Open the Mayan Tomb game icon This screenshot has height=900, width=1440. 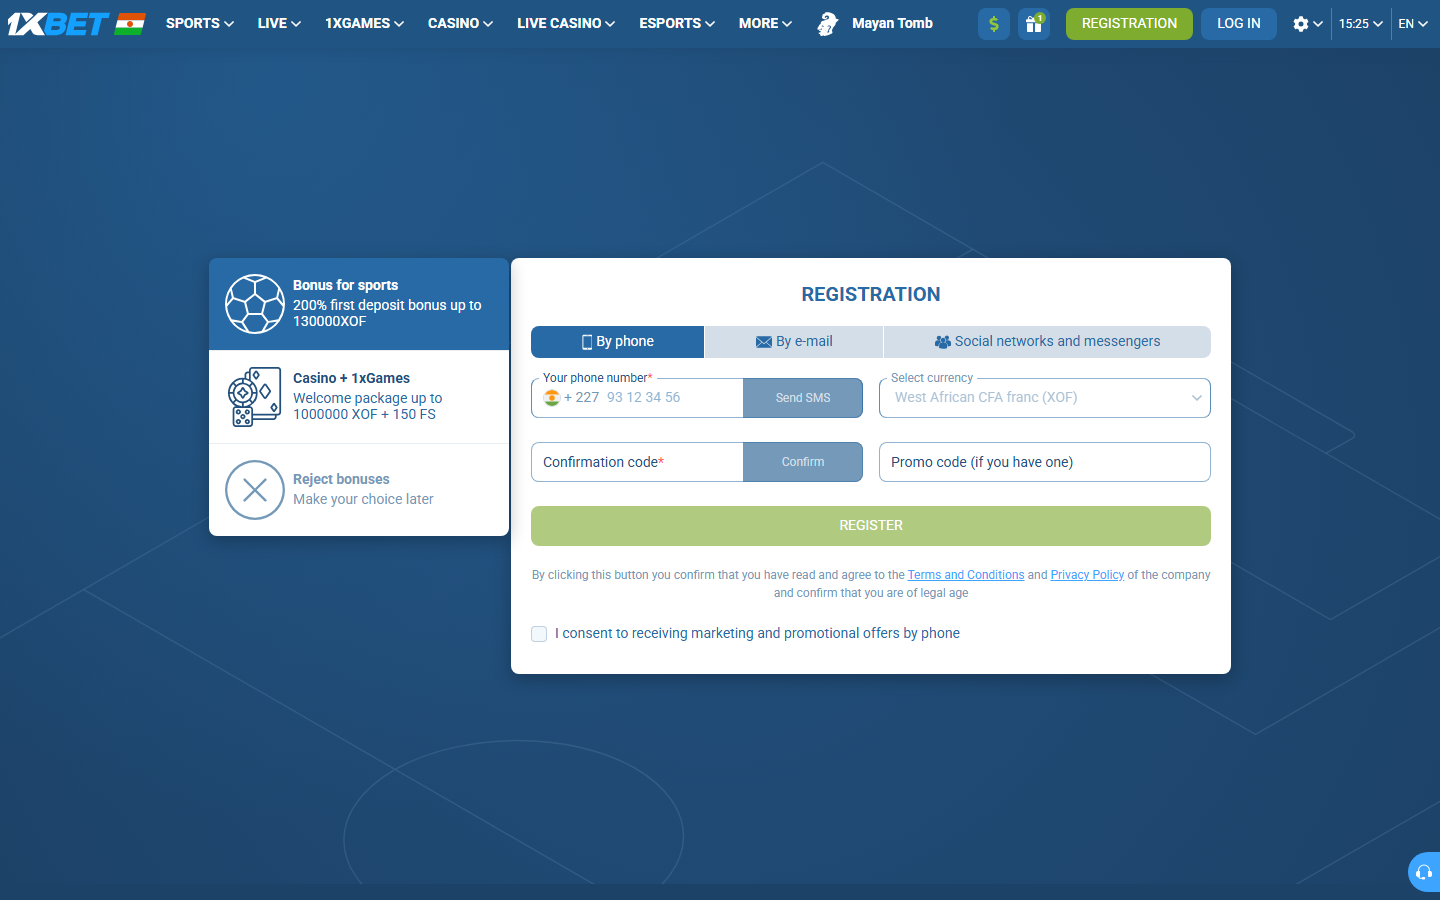click(827, 23)
